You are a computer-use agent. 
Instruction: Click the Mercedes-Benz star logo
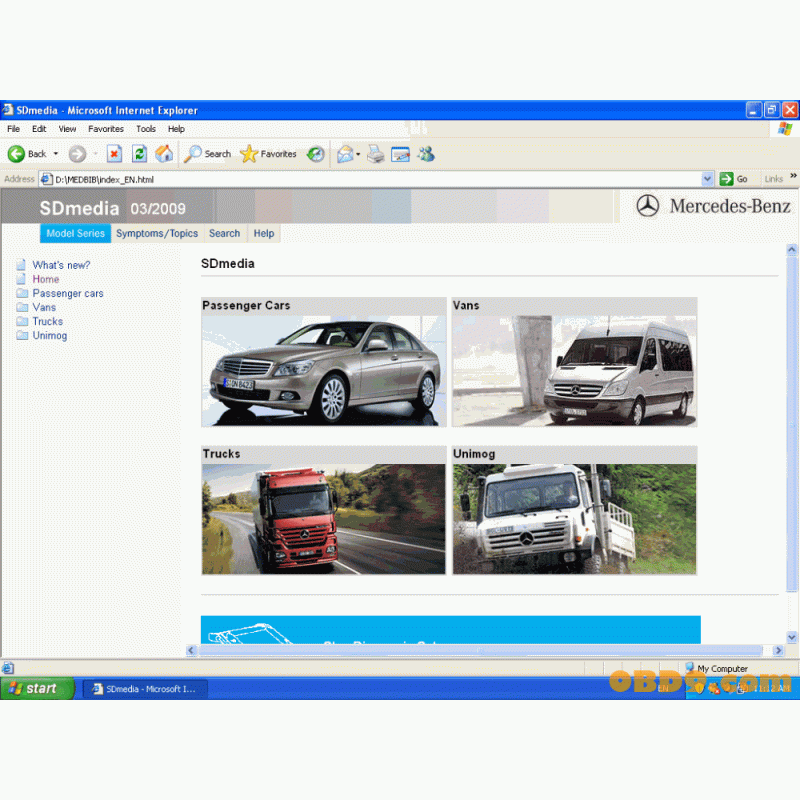coord(647,206)
